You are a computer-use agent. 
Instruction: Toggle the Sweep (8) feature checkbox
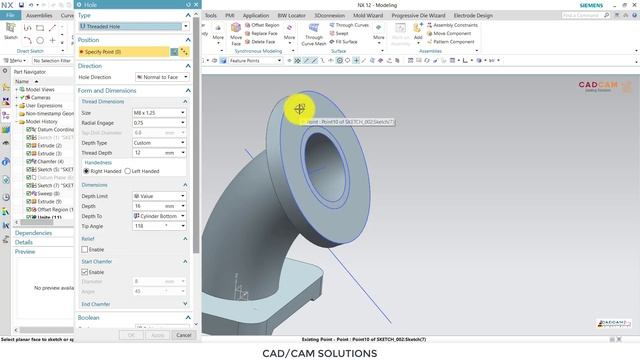(29, 193)
